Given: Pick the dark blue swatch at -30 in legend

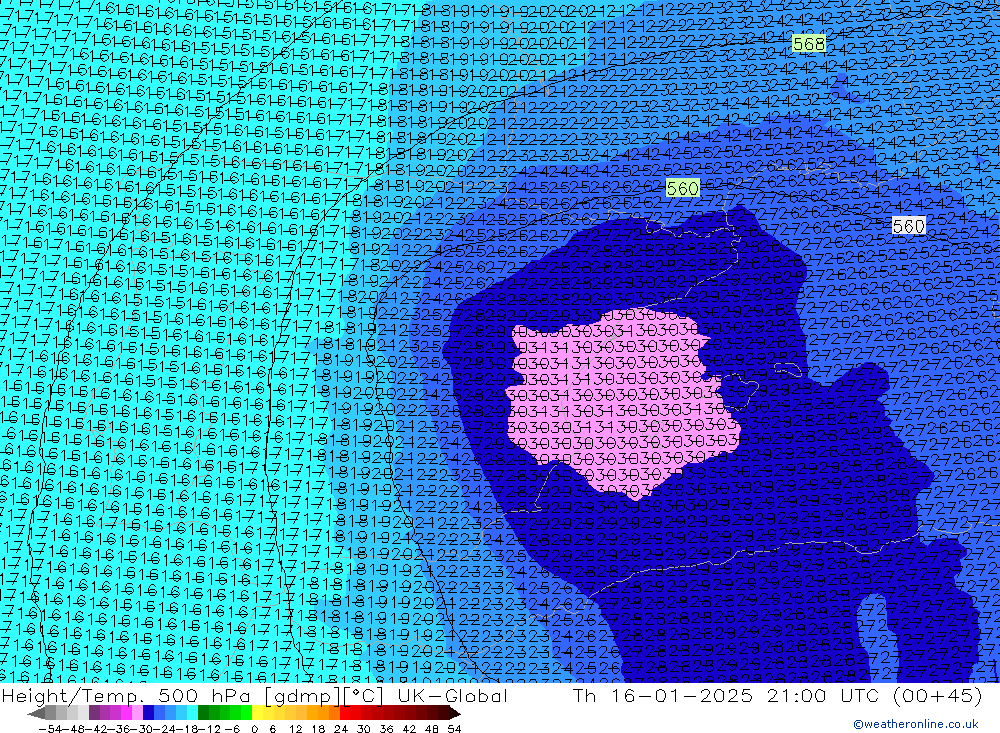Looking at the screenshot, I should tap(148, 714).
